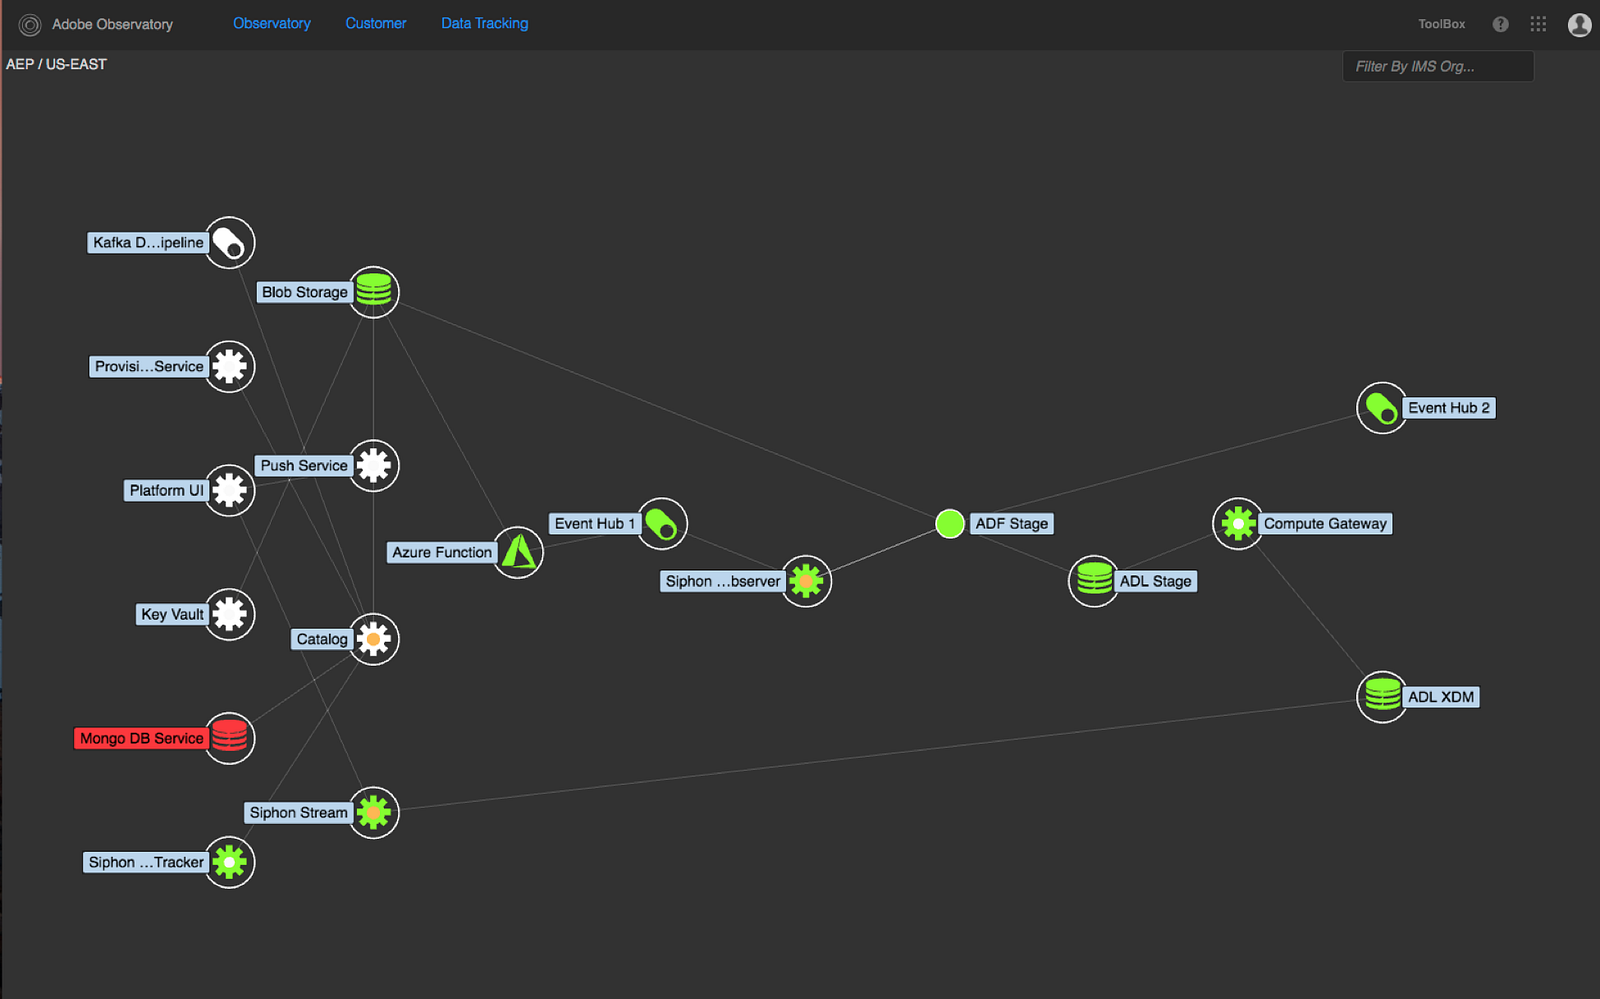This screenshot has width=1600, height=999.
Task: Open the apps grid switcher icon
Action: click(x=1538, y=24)
